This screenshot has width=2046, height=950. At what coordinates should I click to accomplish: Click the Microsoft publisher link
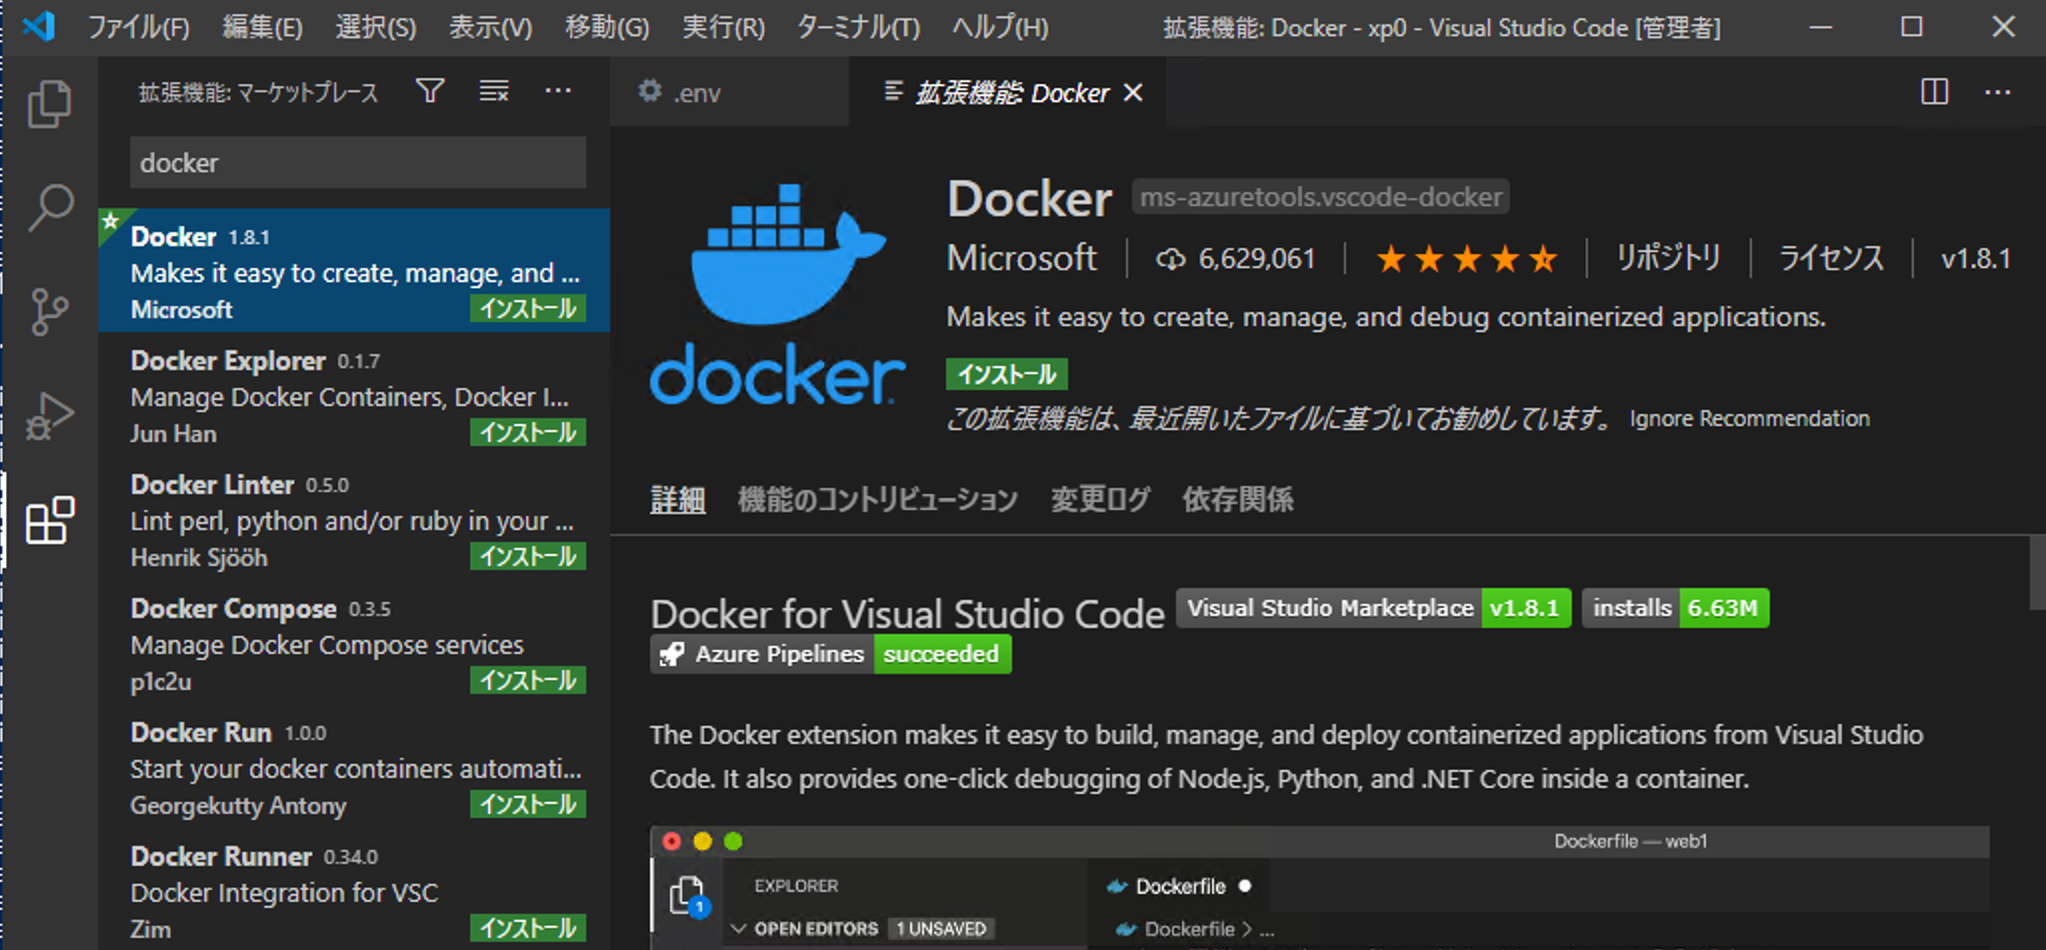[x=1022, y=259]
